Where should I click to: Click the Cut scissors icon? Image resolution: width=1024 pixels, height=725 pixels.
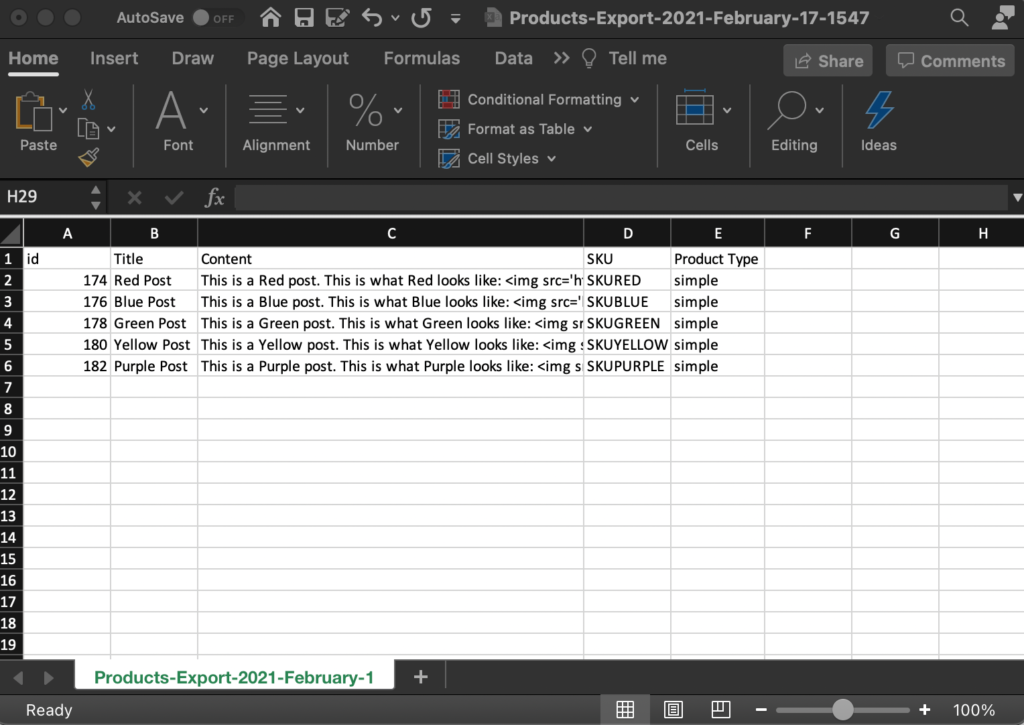88,100
